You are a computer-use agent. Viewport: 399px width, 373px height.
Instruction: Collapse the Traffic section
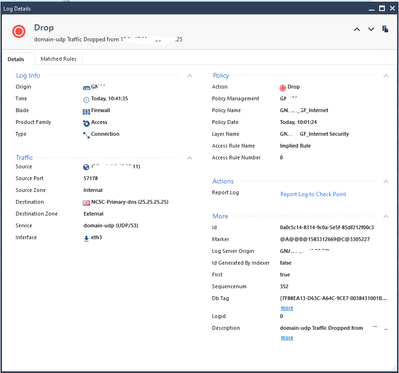190,158
